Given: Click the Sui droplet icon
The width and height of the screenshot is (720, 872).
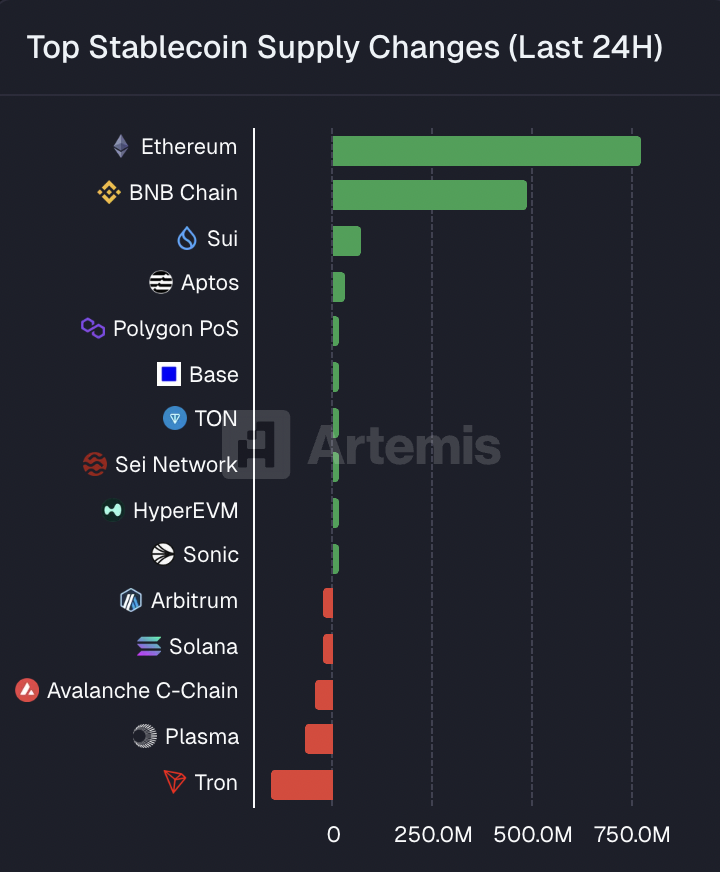Looking at the screenshot, I should [x=187, y=238].
